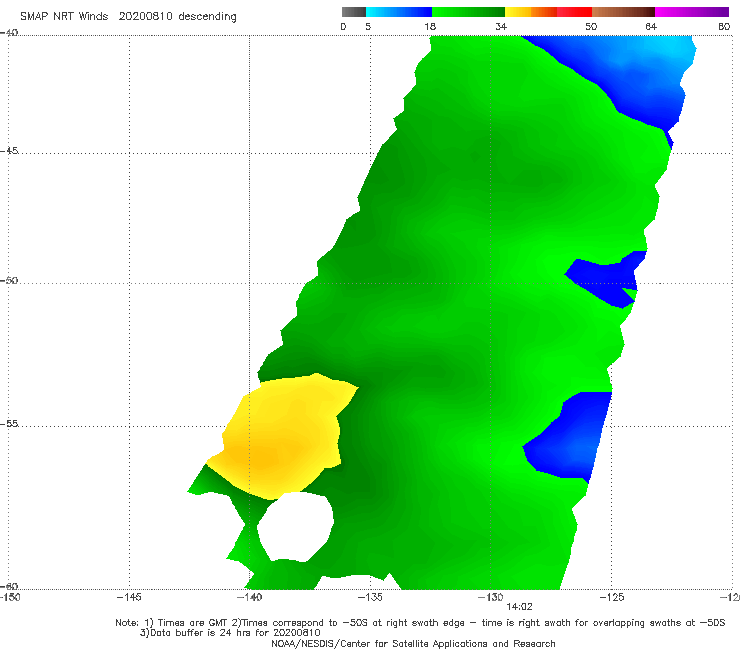This screenshot has width=740, height=650.
Task: Click the green segment of the color scale
Action: pyautogui.click(x=468, y=12)
